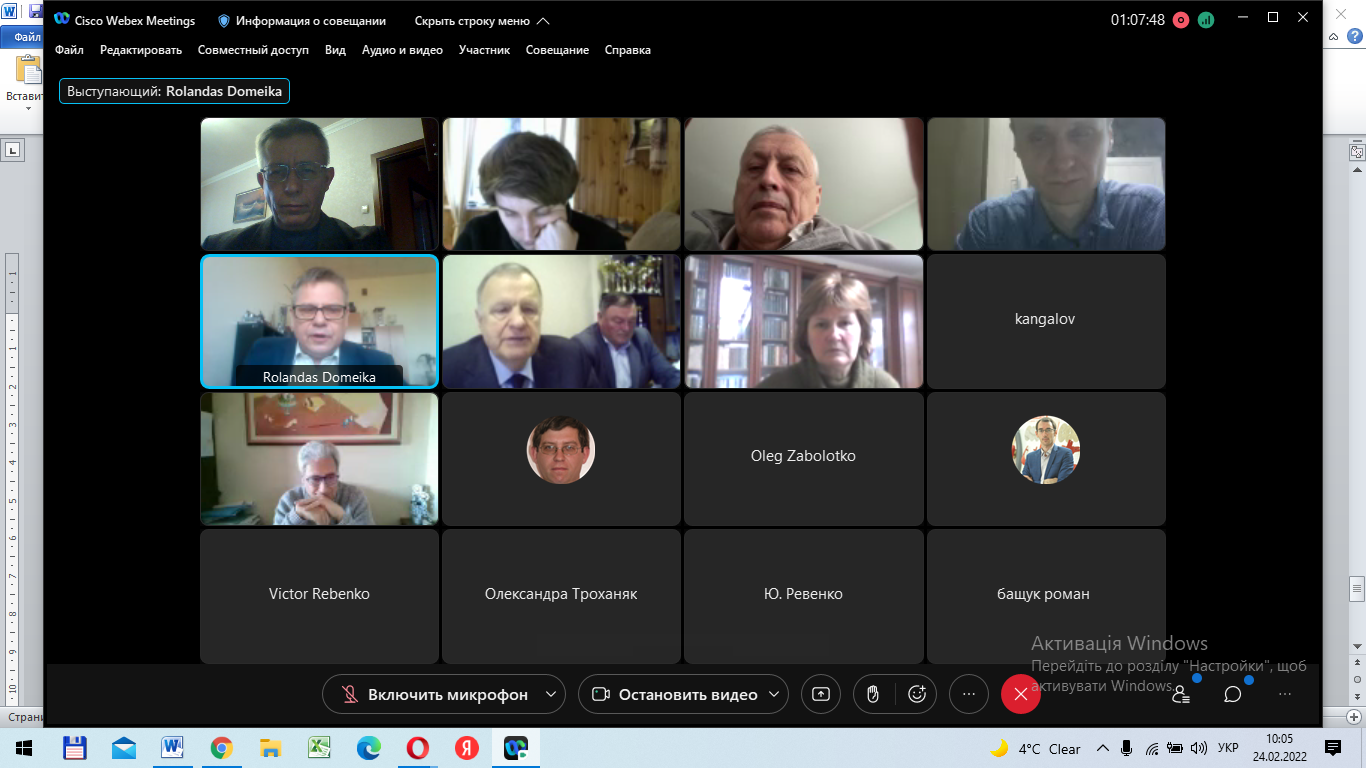The height and width of the screenshot is (768, 1366).
Task: Select the Ю. Ревенко tile
Action: (804, 595)
